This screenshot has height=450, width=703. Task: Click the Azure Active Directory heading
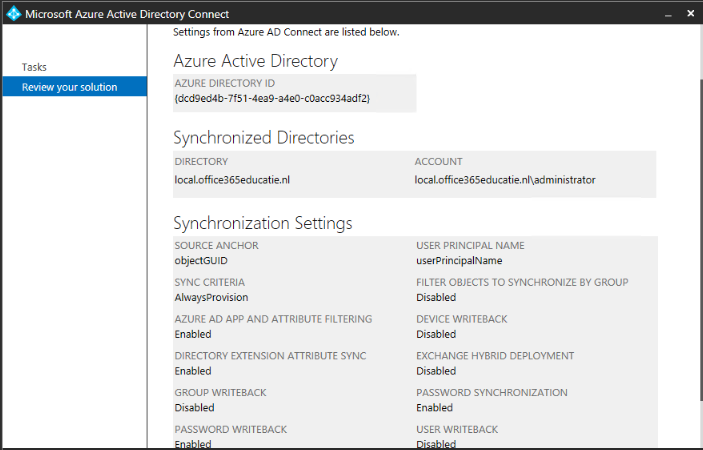(x=255, y=61)
